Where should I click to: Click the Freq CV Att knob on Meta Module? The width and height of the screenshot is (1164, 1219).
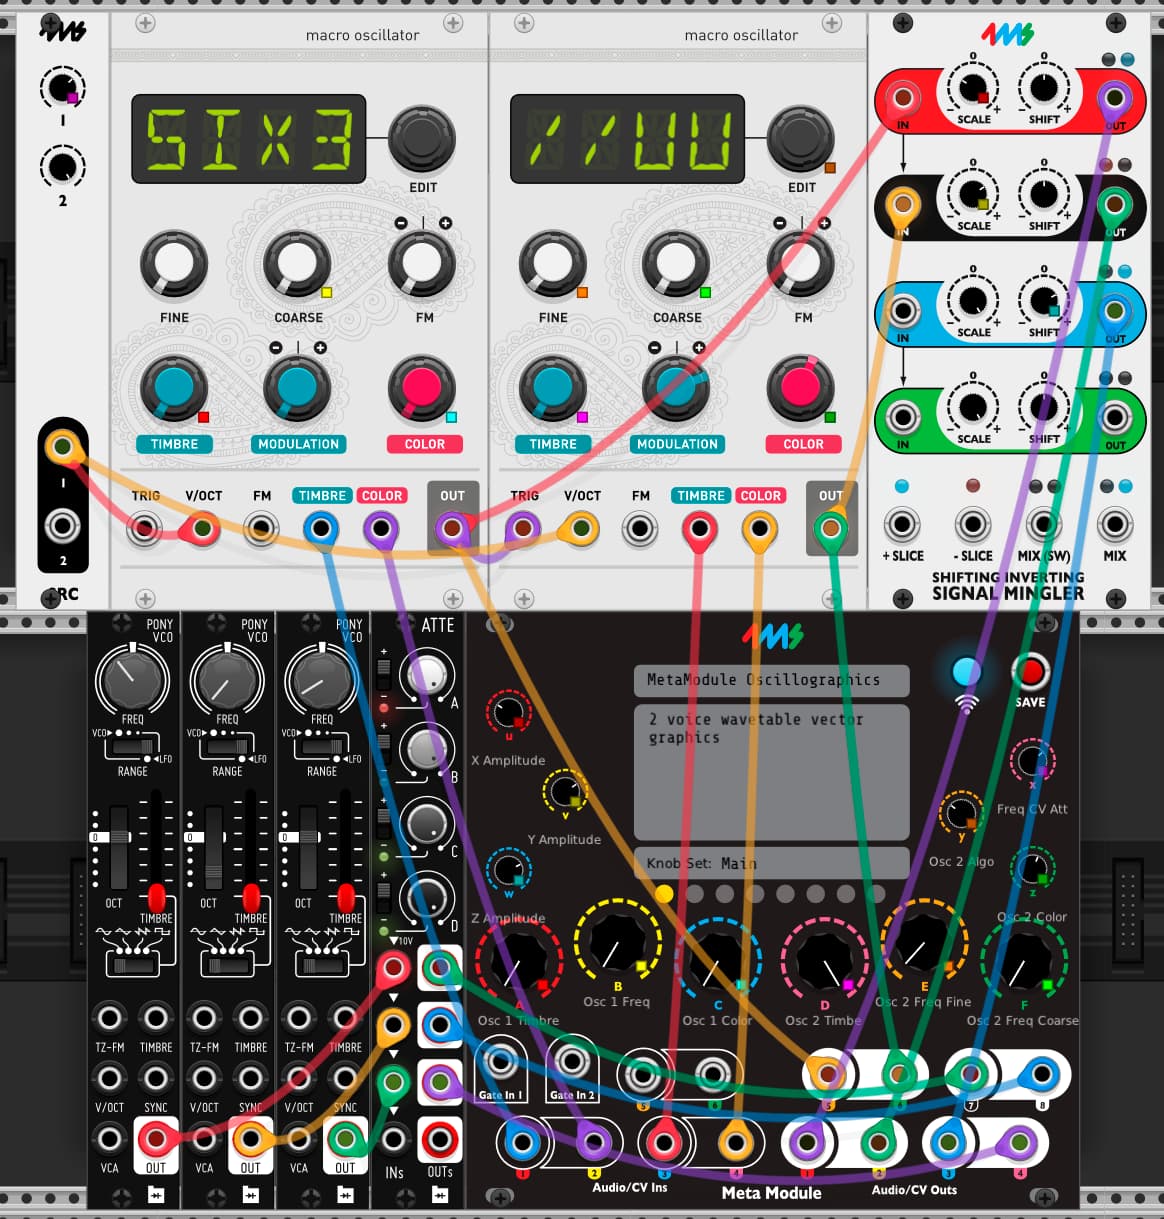1032,761
